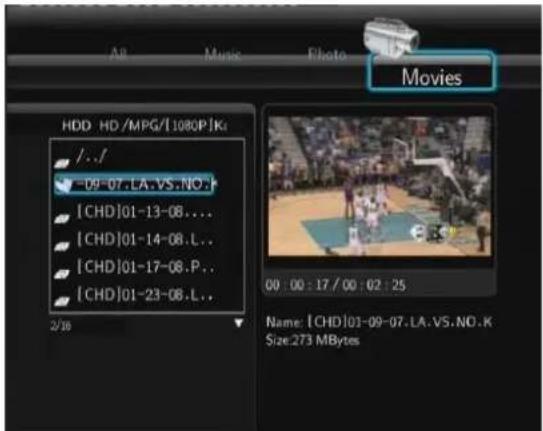Open file [CHD]01-14-08.L

(144, 239)
